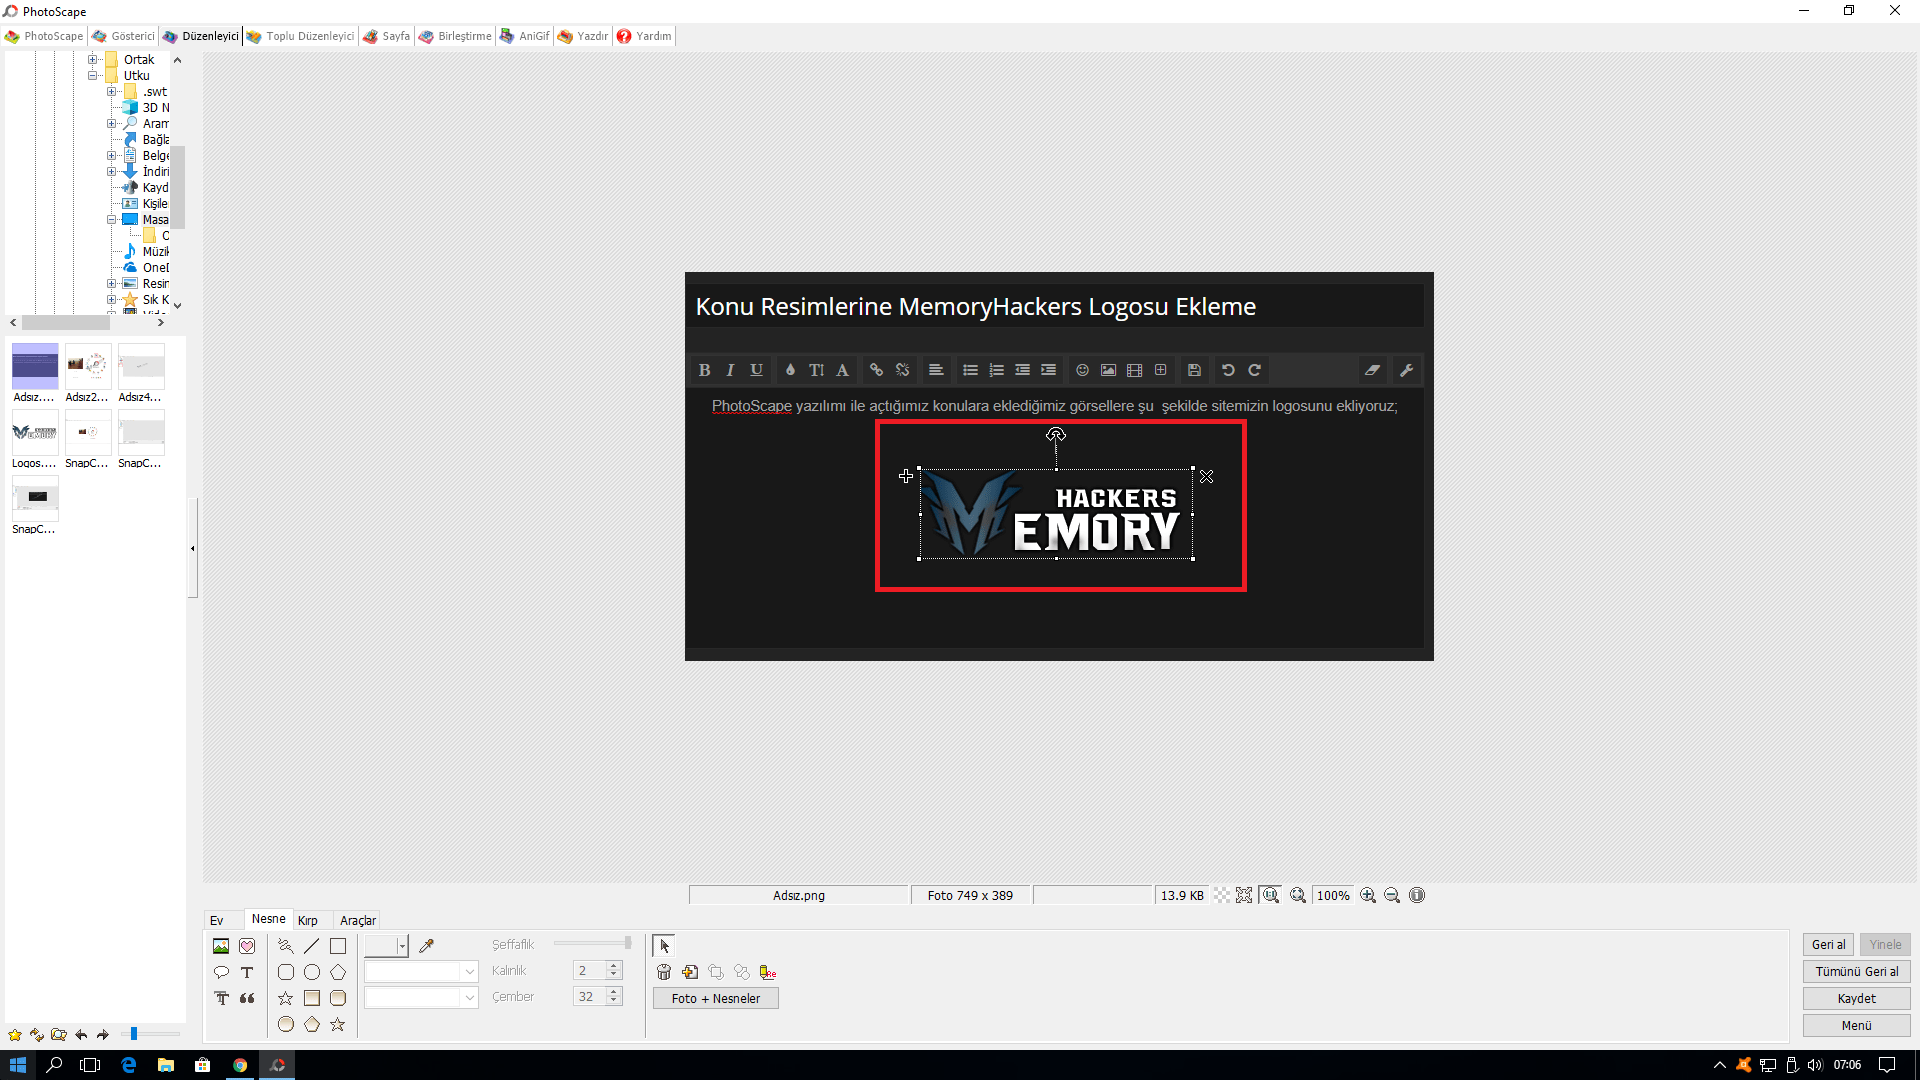
Task: Select the plain Text tool
Action: pos(247,972)
